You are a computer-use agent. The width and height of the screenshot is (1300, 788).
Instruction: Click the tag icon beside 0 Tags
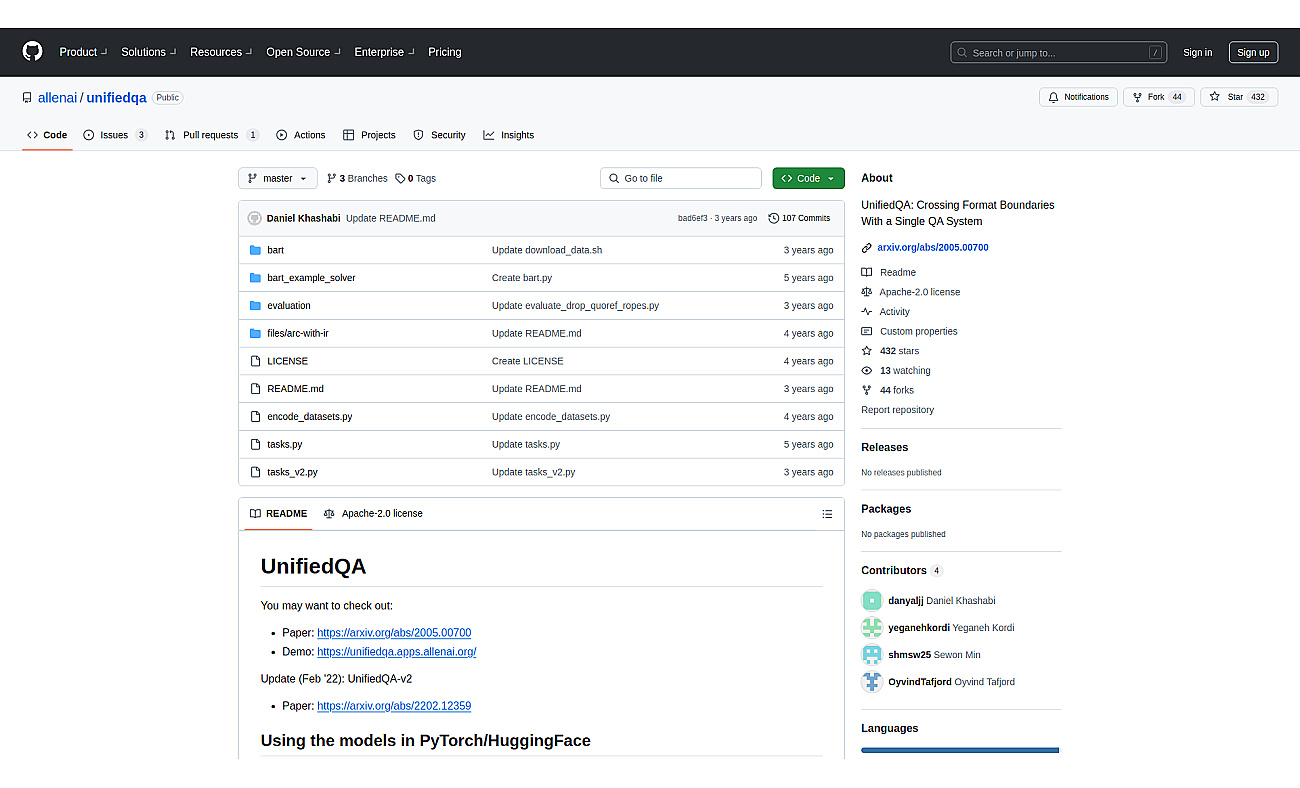click(400, 179)
